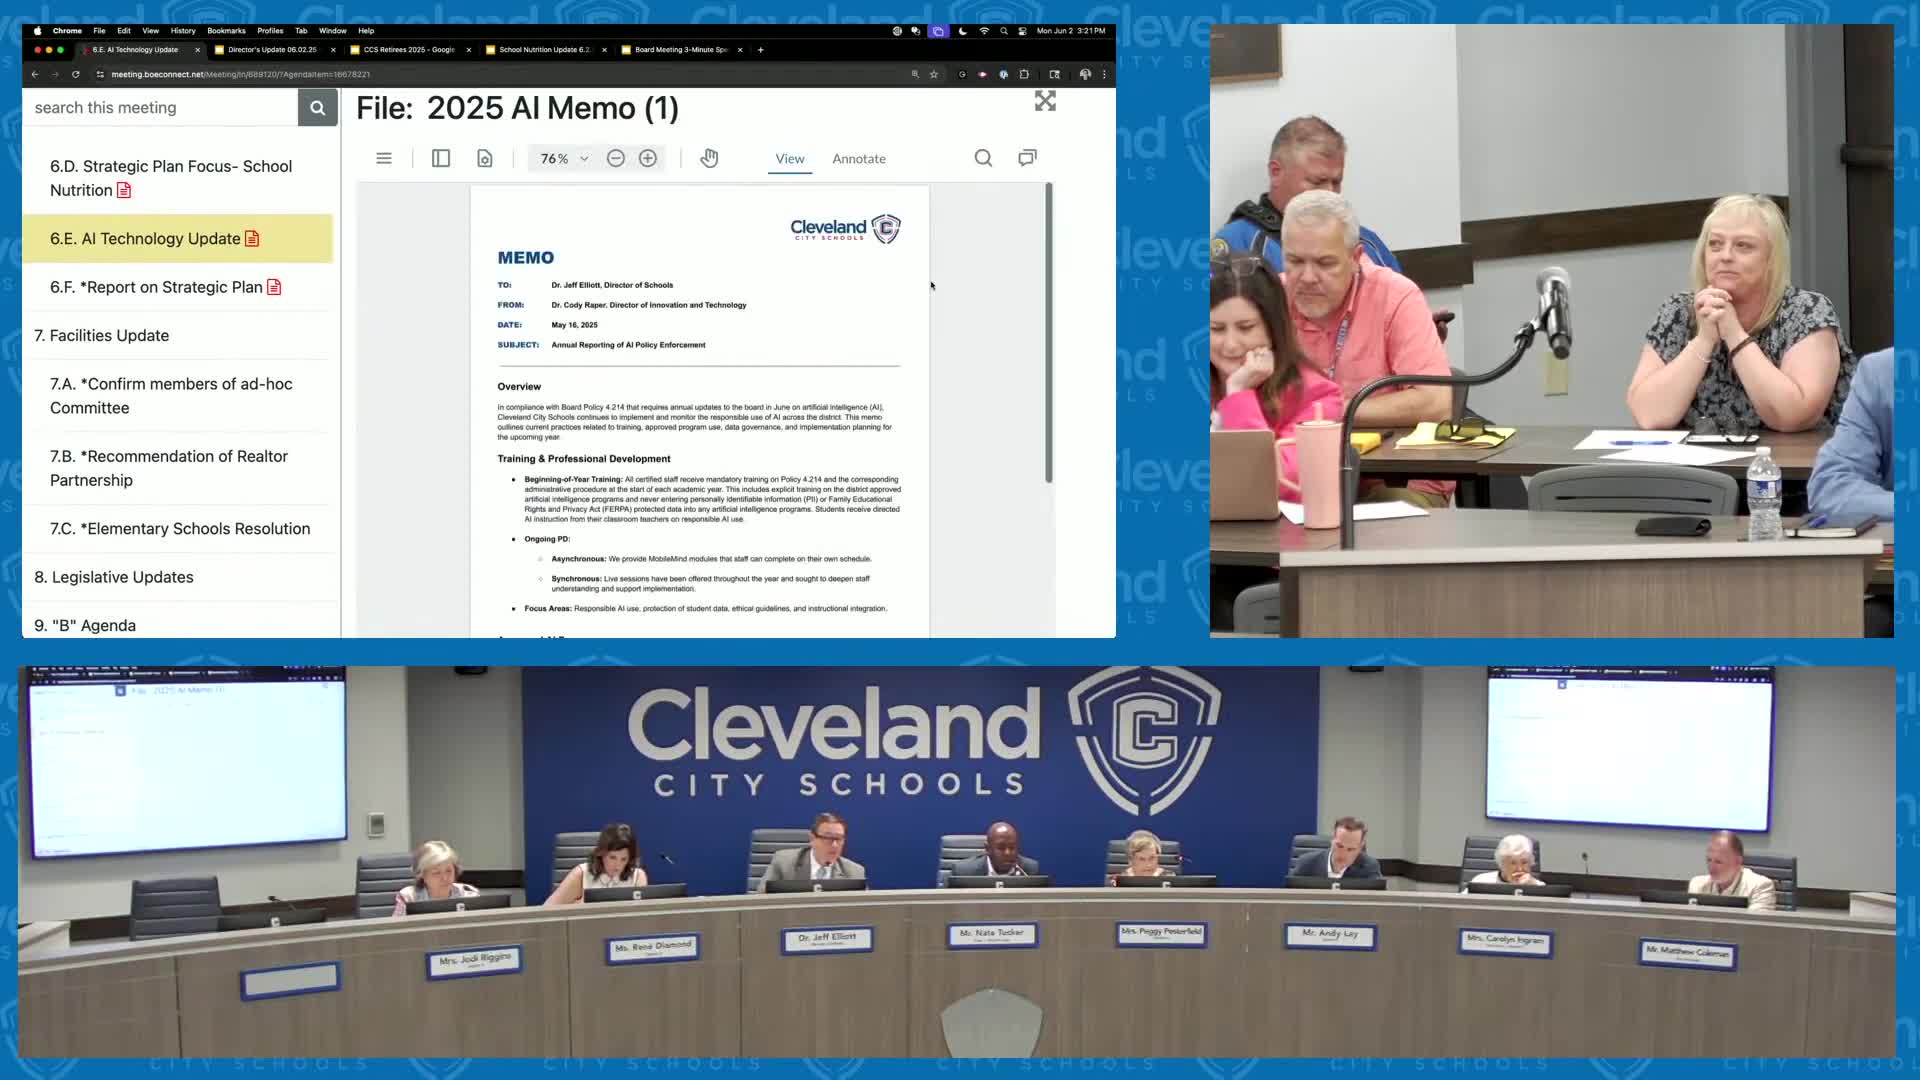Click the 'search this meeting' input field
This screenshot has height=1080, width=1920.
[x=160, y=108]
